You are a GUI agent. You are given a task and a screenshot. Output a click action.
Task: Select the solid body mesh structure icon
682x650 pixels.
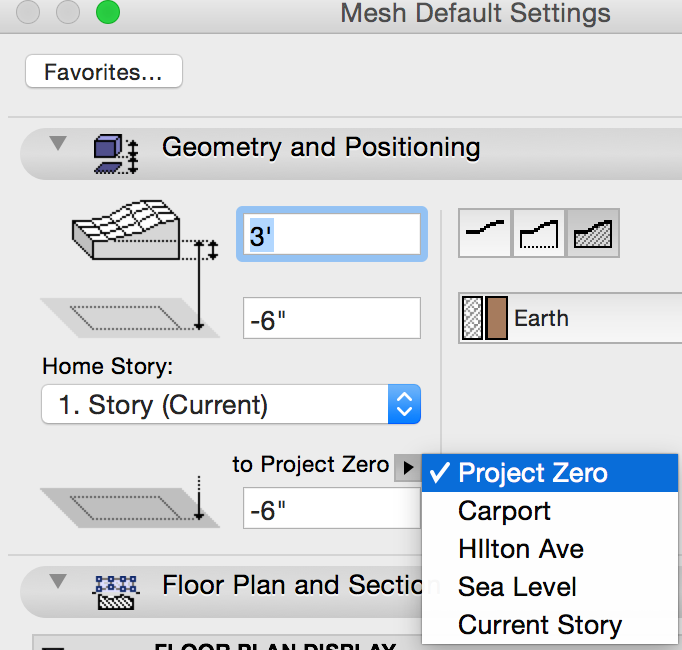pyautogui.click(x=594, y=234)
